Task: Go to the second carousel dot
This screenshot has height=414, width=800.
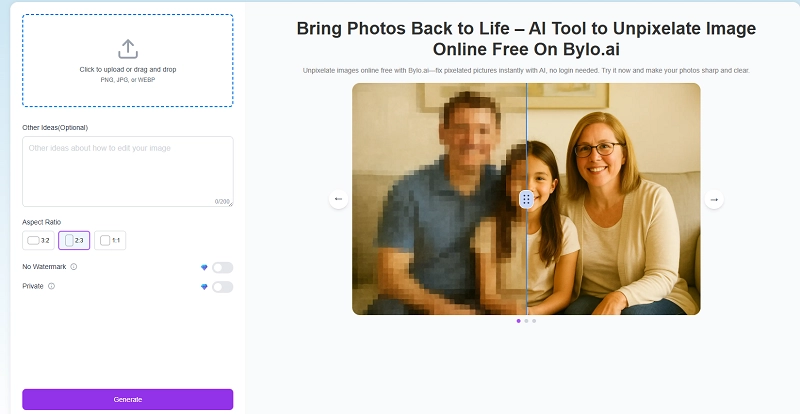Action: click(x=527, y=321)
